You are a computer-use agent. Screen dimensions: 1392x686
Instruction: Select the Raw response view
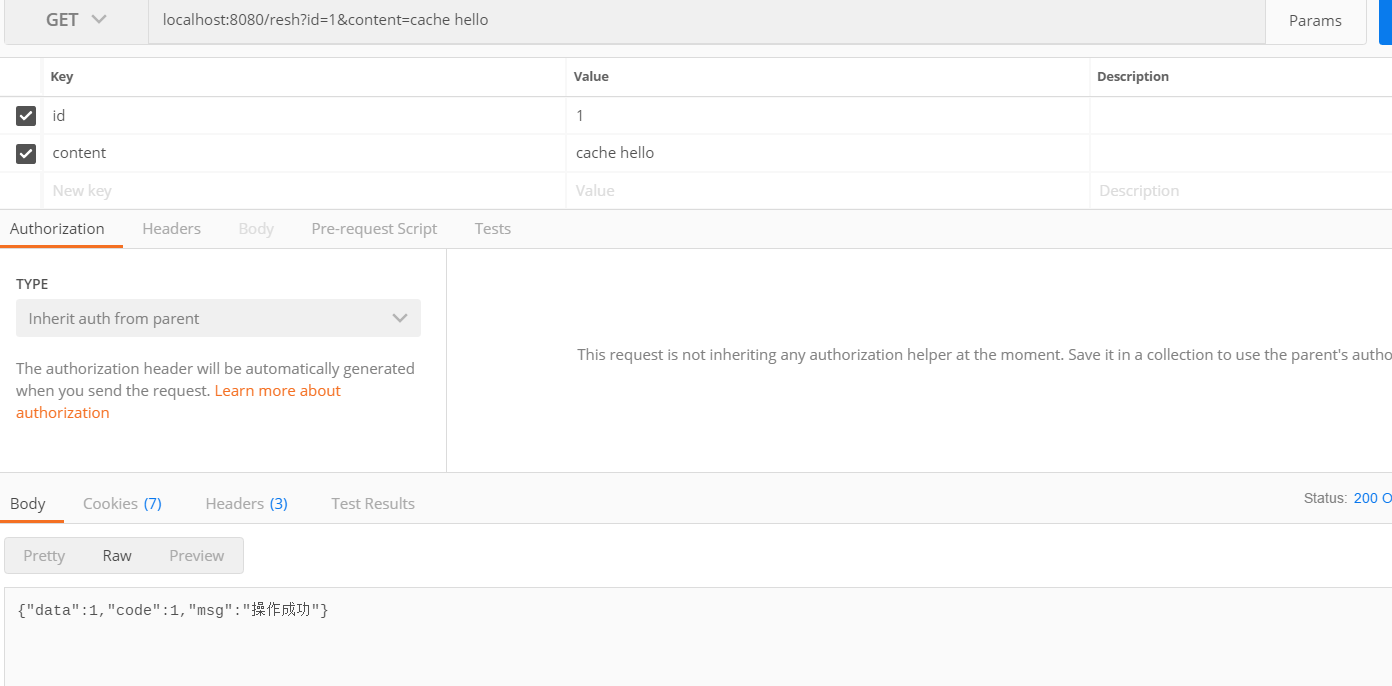tap(117, 555)
